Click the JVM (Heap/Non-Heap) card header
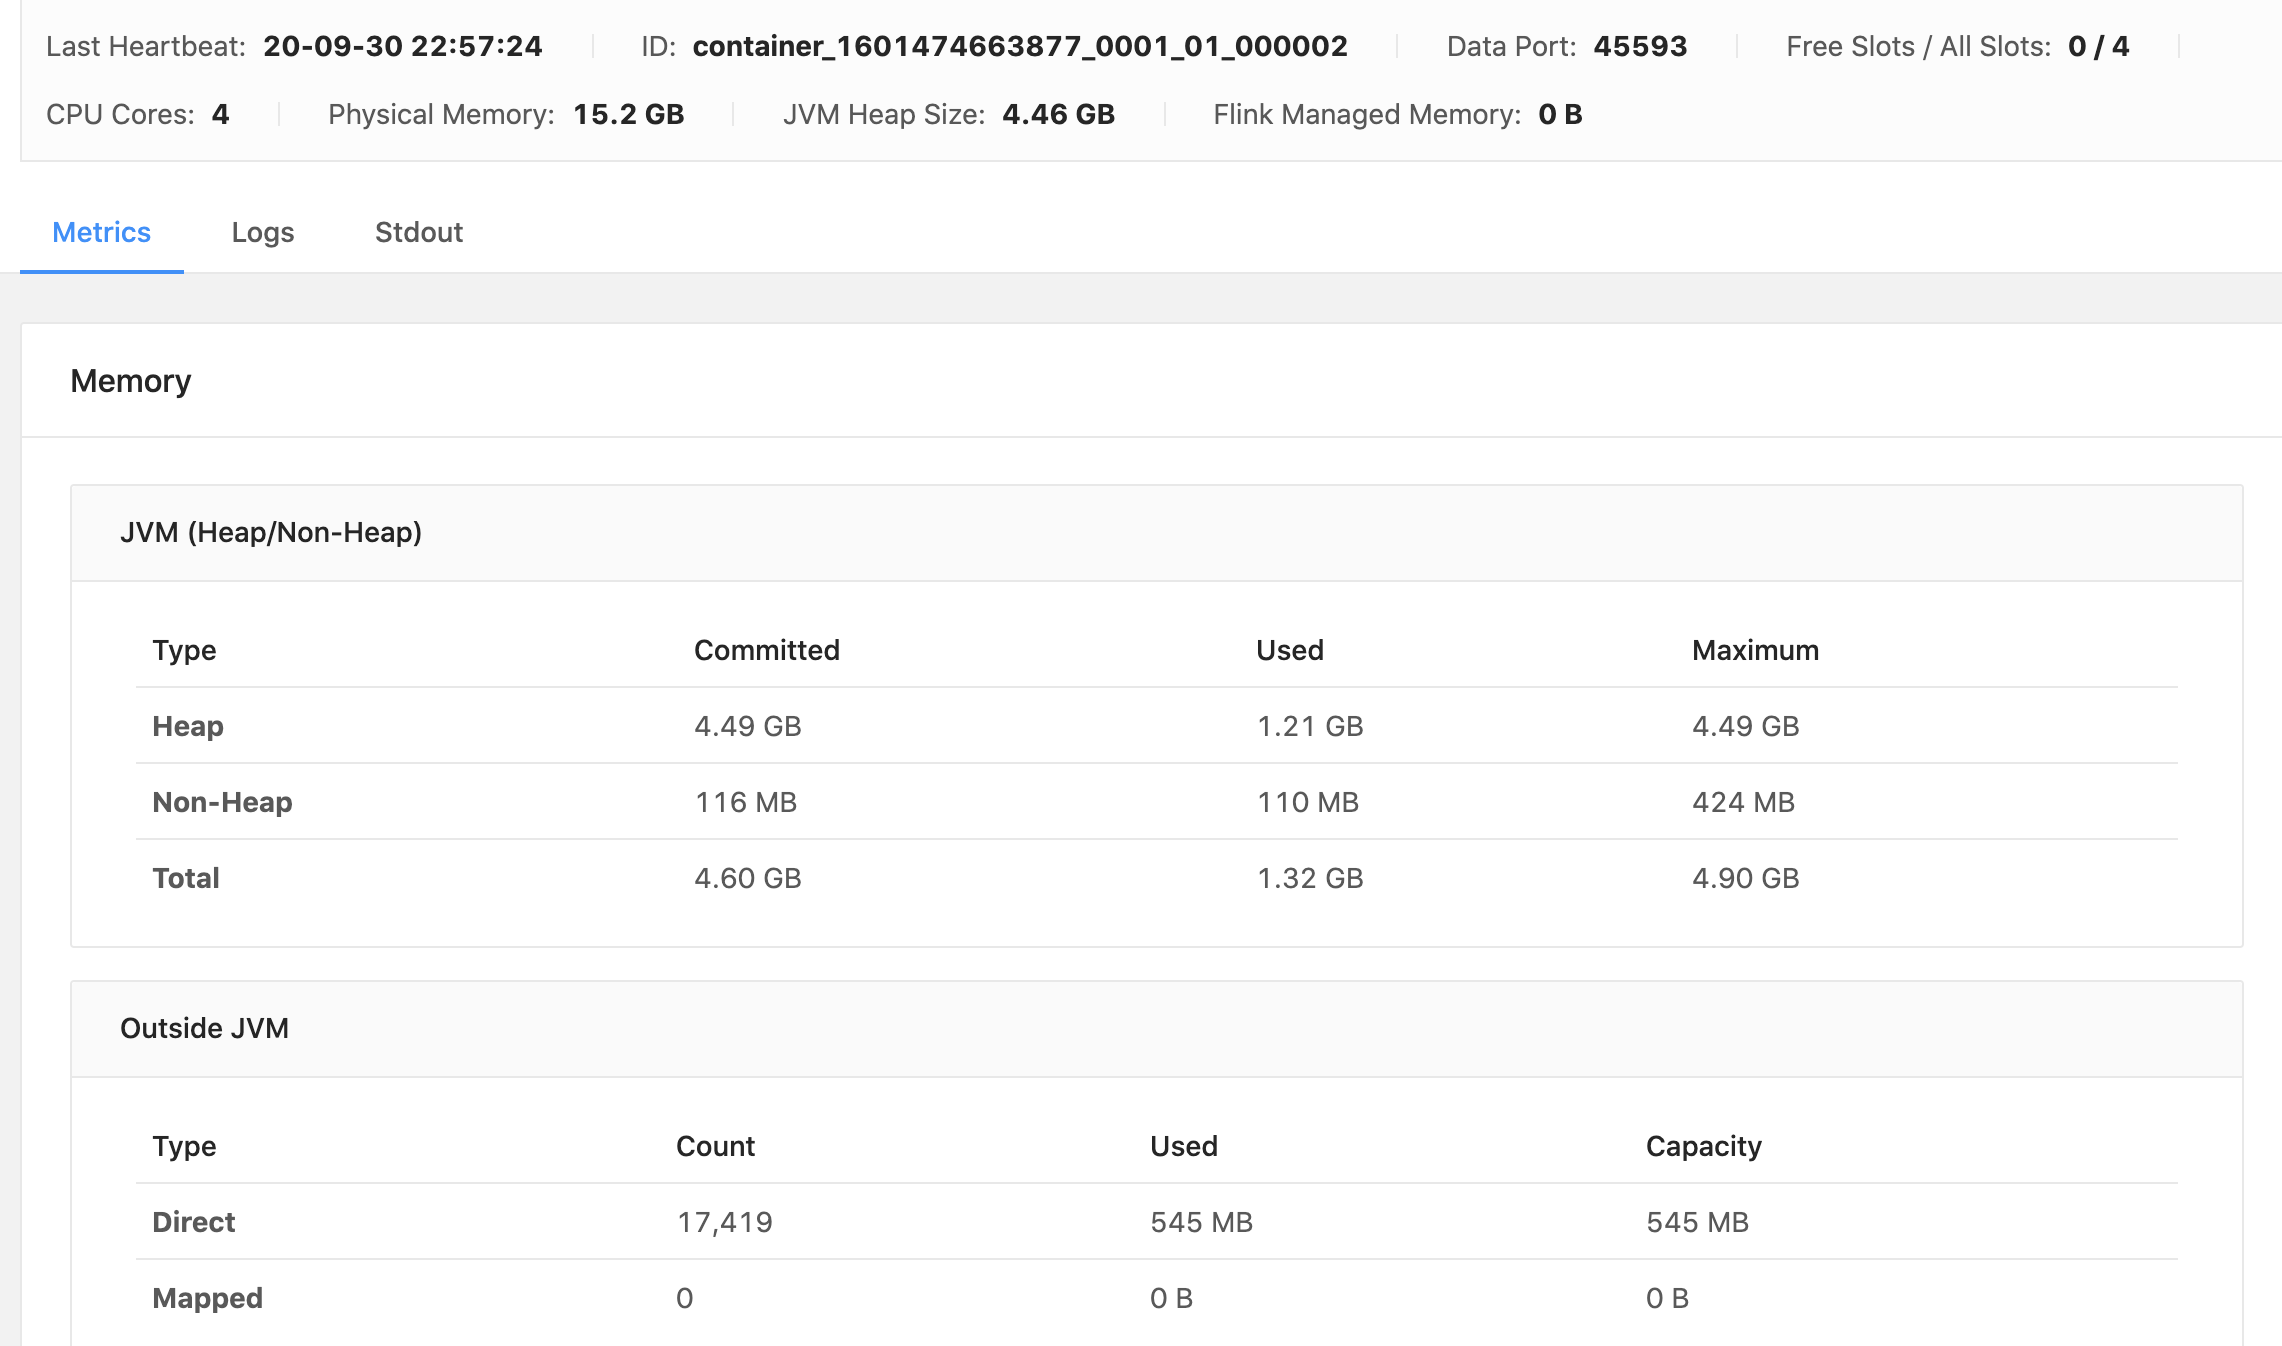This screenshot has height=1346, width=2282. pos(270,532)
